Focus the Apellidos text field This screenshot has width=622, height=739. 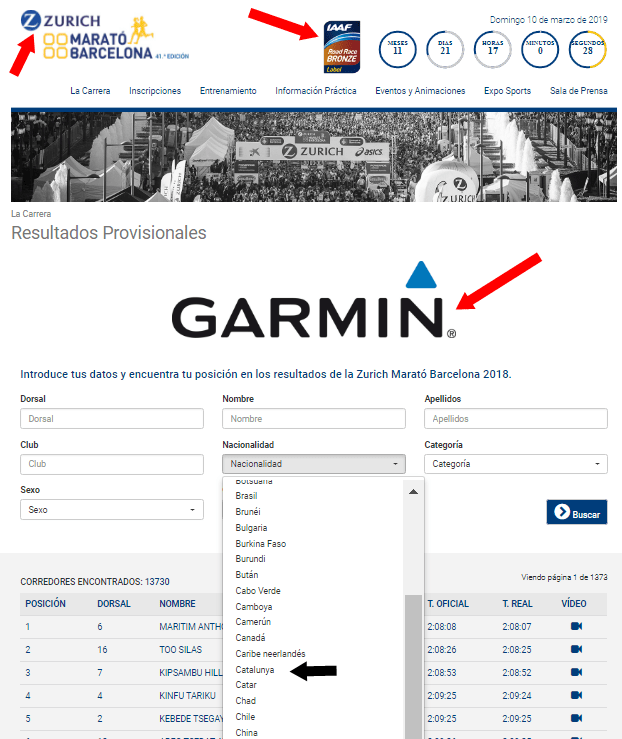(x=515, y=419)
